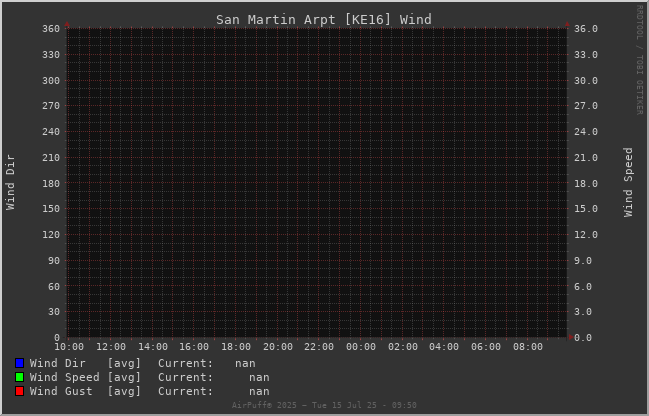649x416 pixels.
Task: Click the 10:00 time axis label
Action: point(69,347)
